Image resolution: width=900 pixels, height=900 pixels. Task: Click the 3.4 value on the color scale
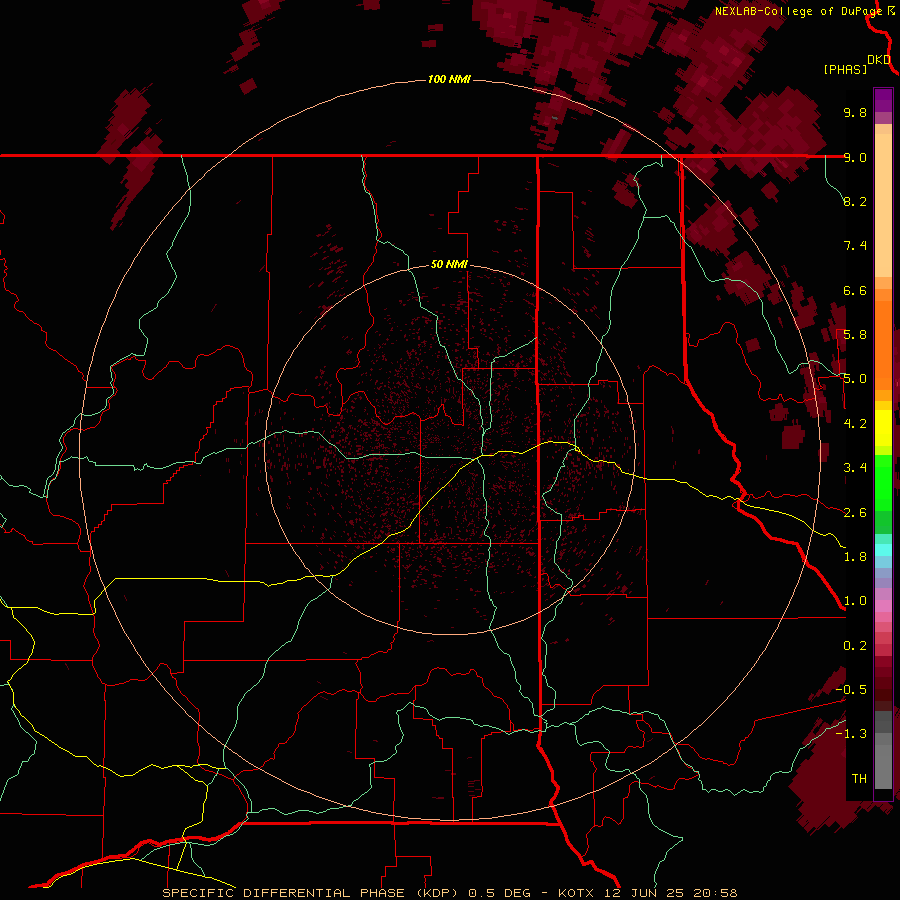(x=855, y=468)
